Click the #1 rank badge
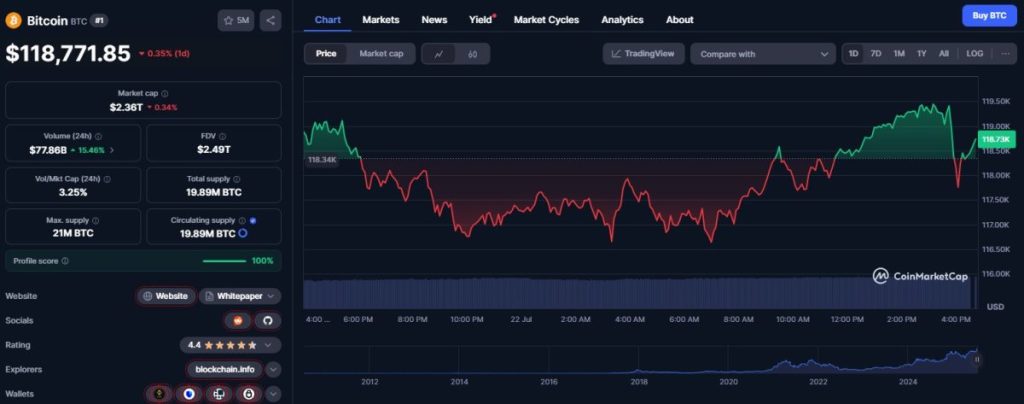This screenshot has width=1024, height=404. coord(99,21)
